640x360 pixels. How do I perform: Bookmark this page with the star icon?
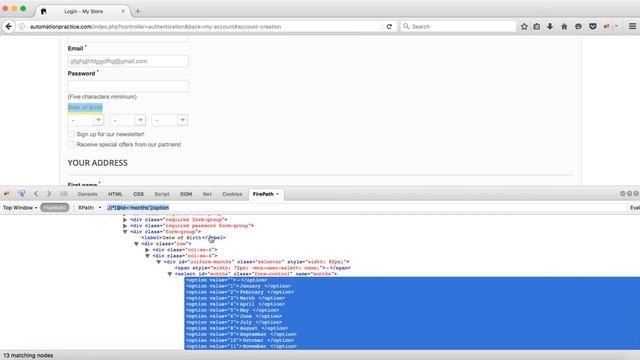click(x=524, y=27)
